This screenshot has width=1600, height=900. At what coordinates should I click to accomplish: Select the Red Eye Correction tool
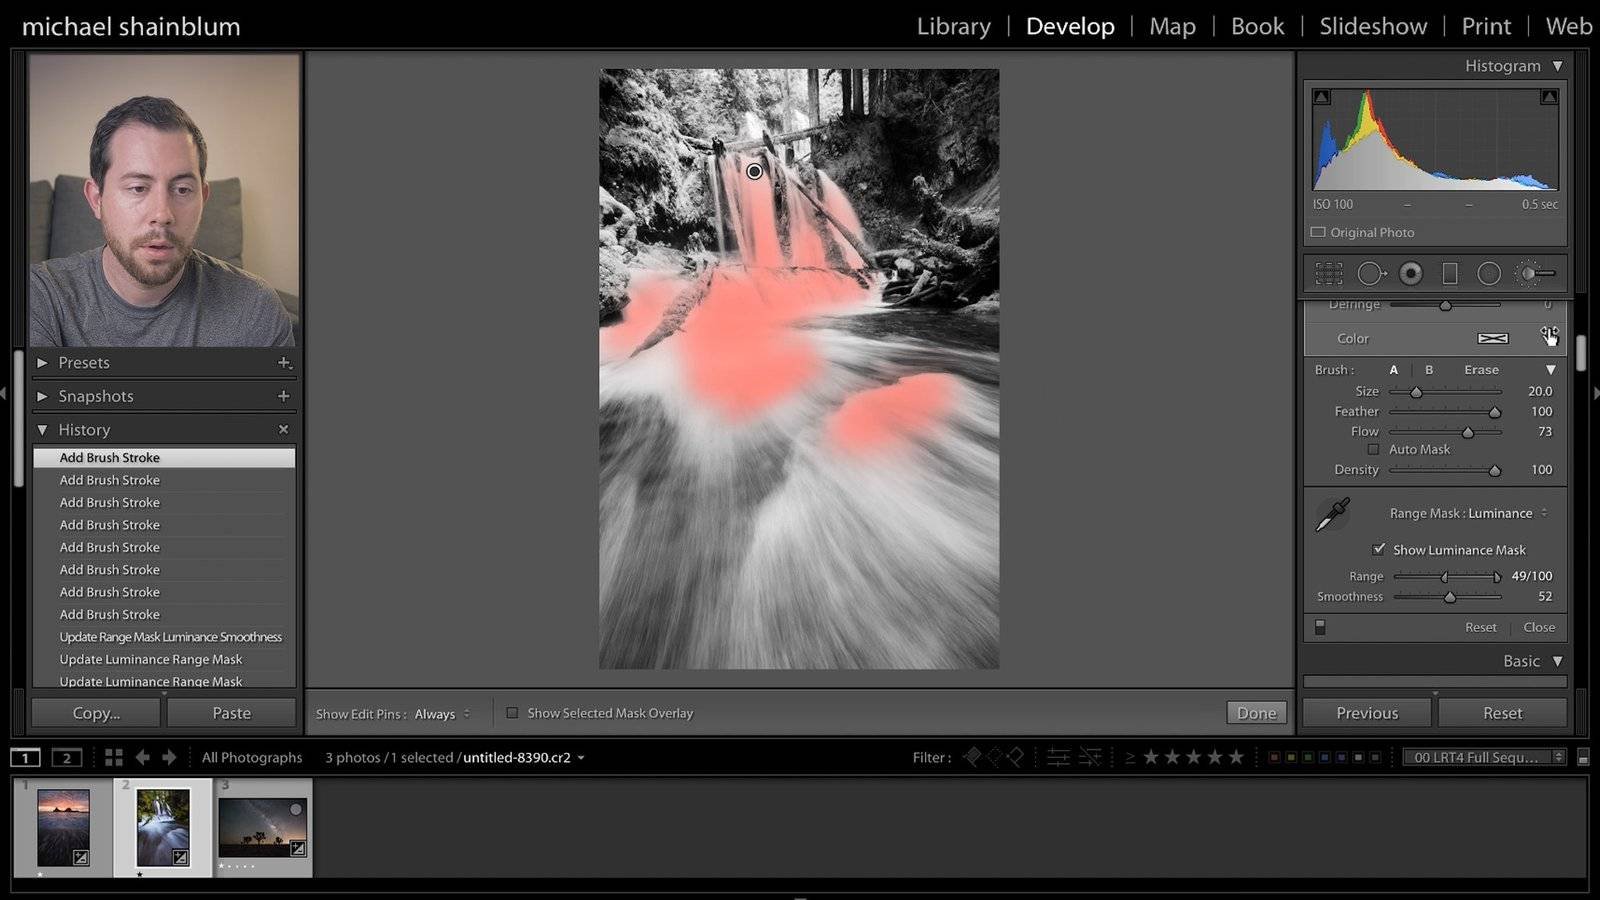(1410, 273)
